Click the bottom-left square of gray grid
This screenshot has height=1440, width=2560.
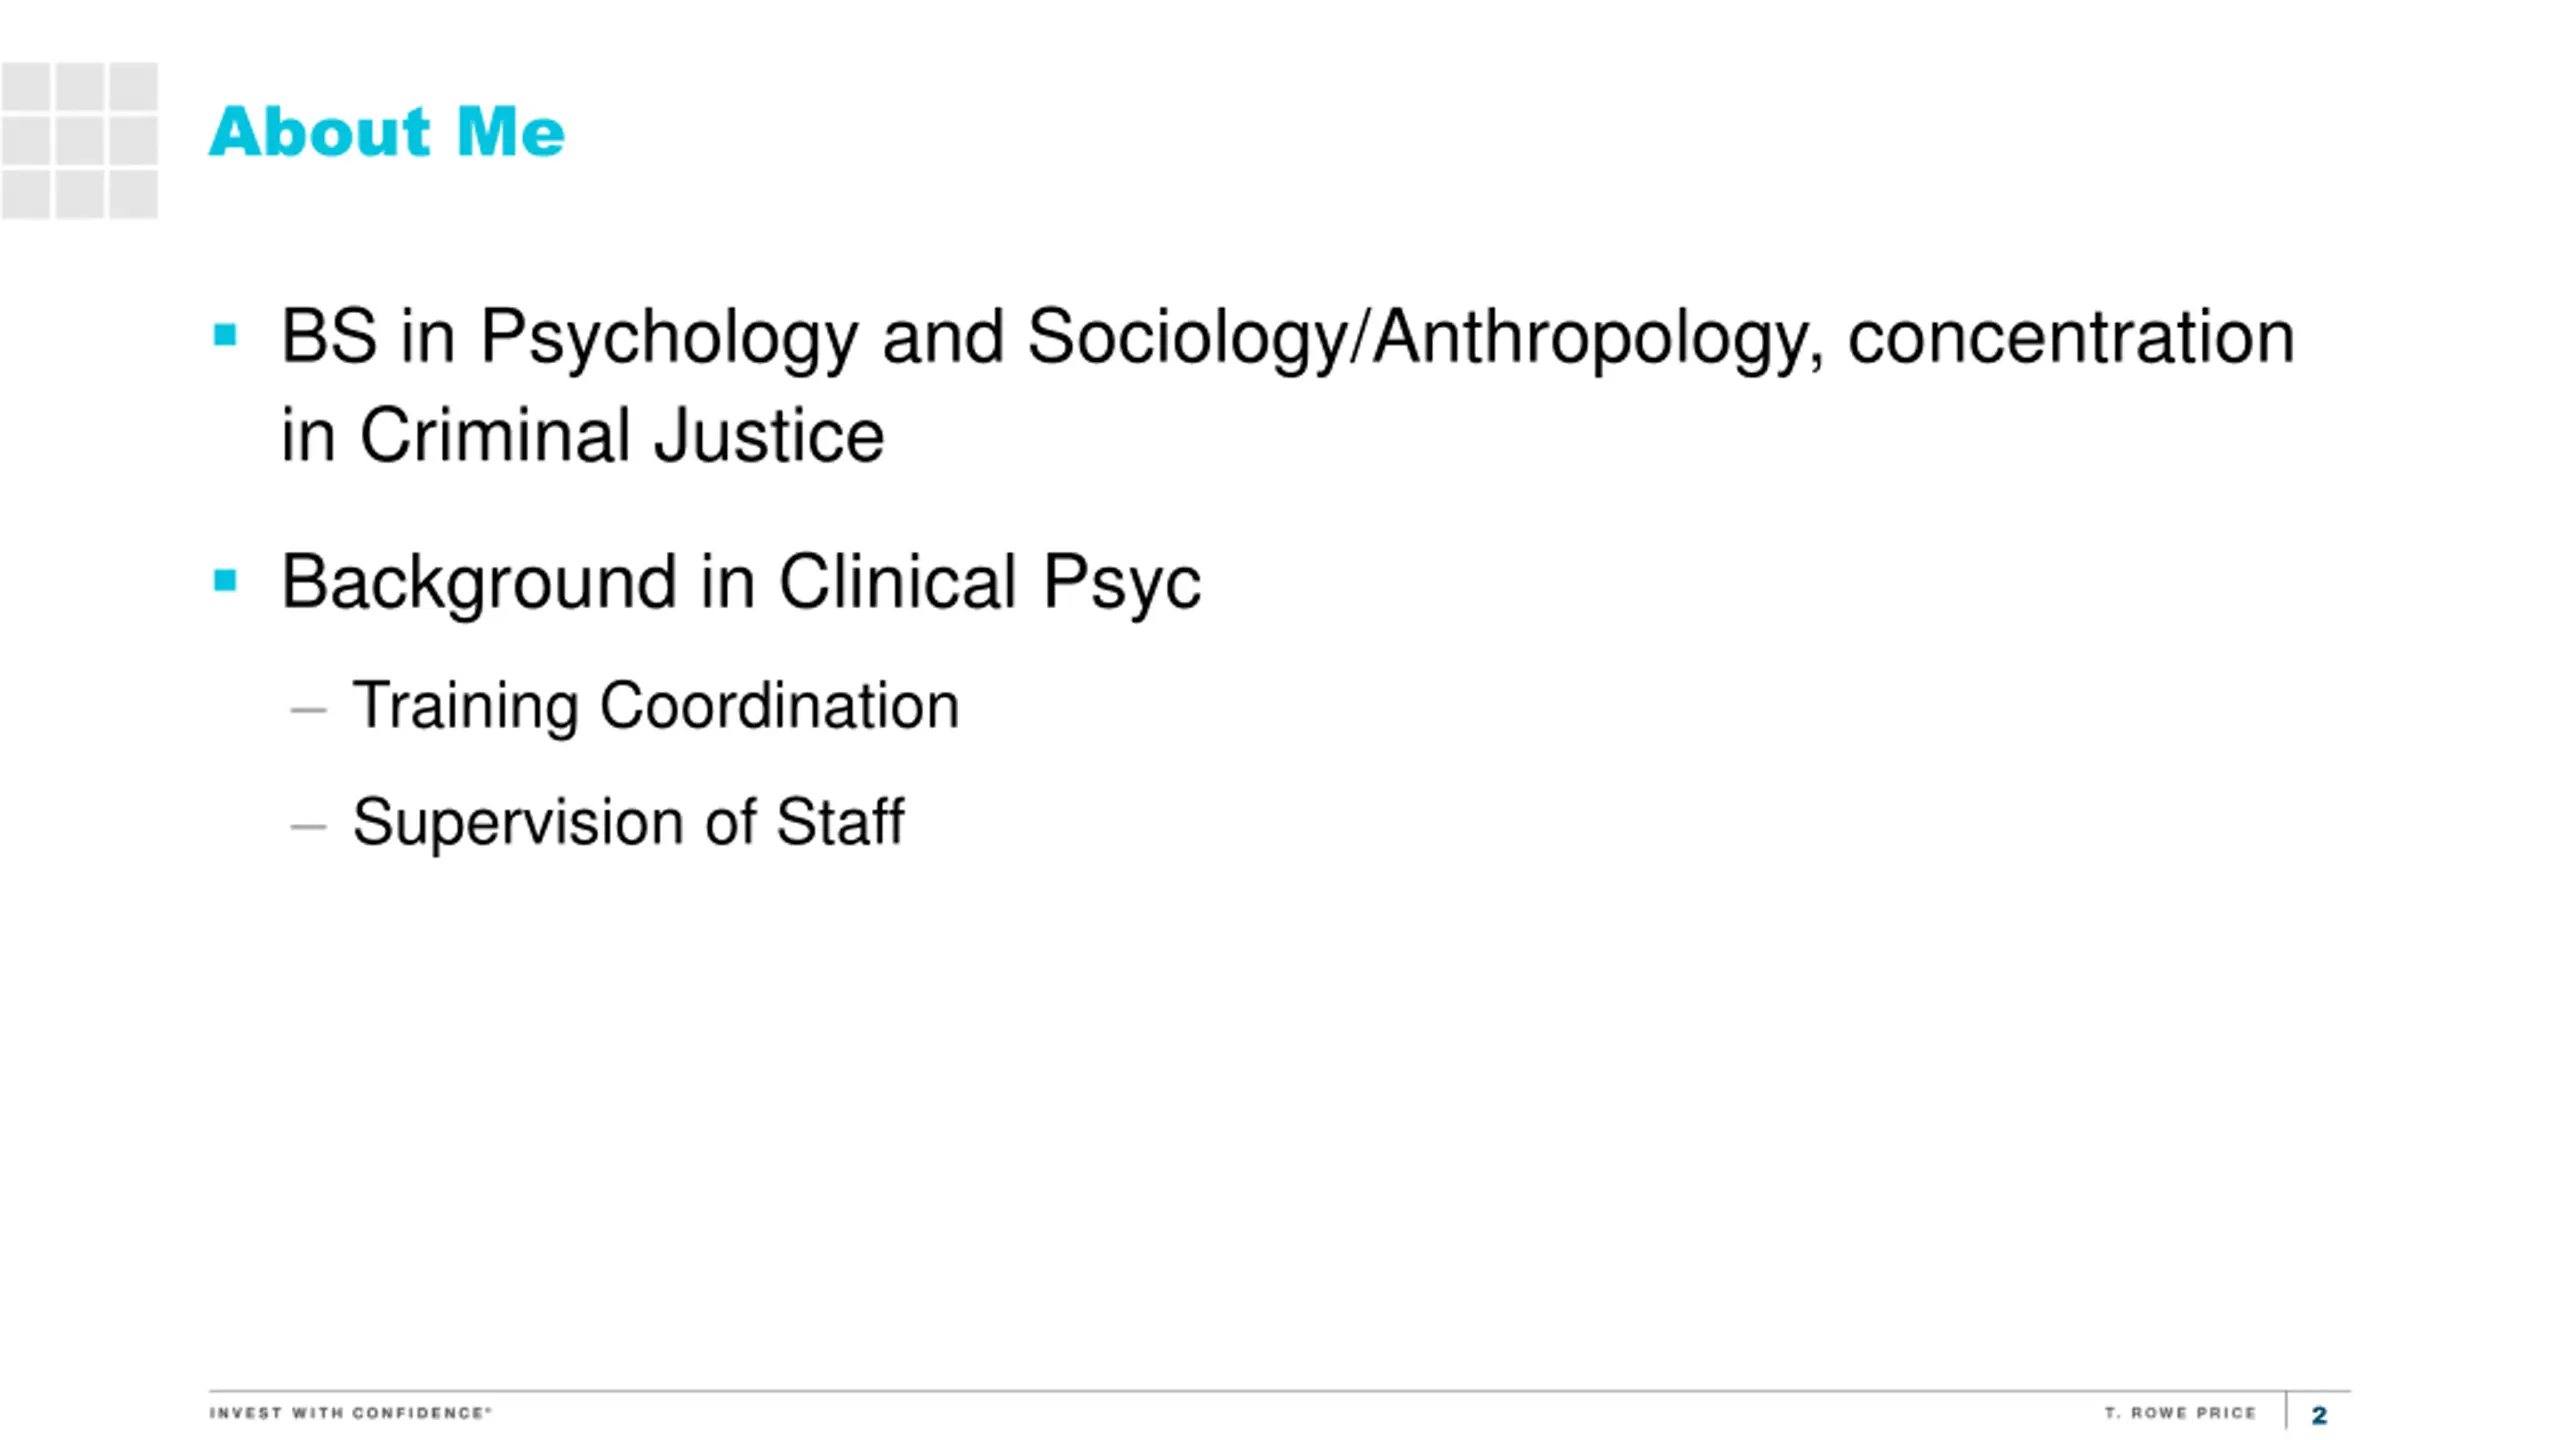(x=26, y=194)
